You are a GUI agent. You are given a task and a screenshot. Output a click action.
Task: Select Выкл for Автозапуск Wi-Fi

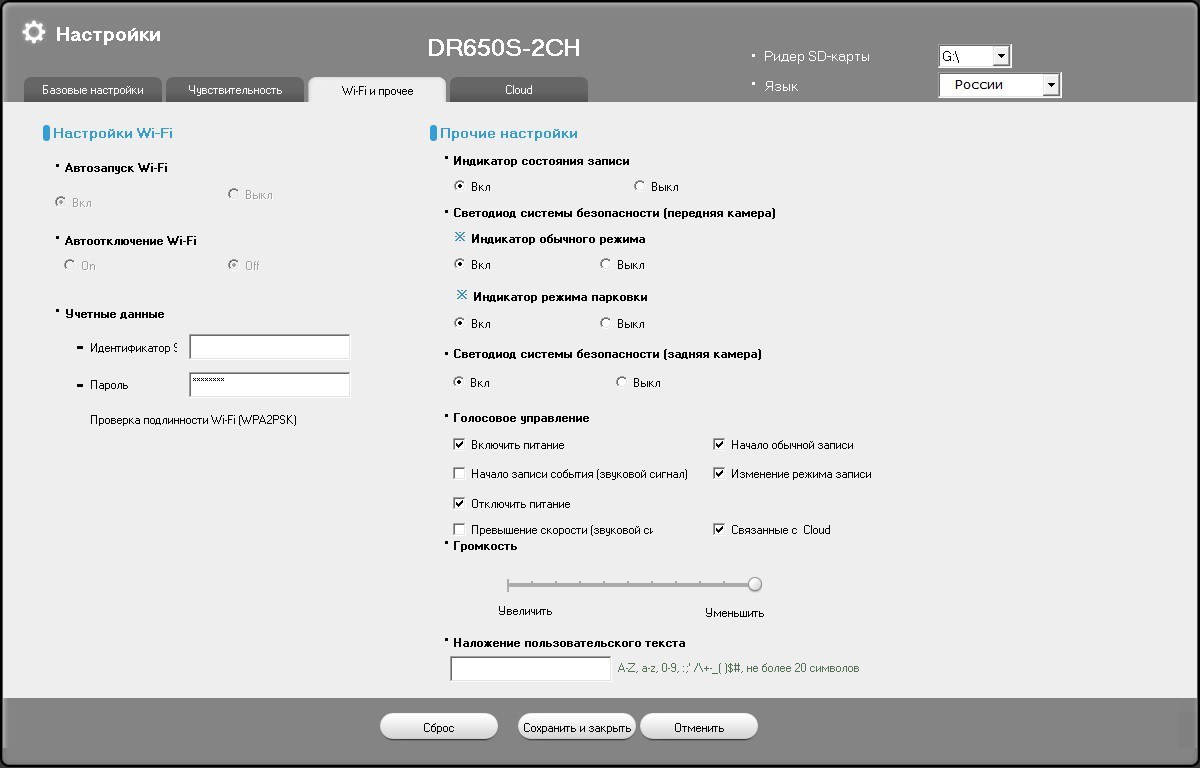pyautogui.click(x=234, y=194)
